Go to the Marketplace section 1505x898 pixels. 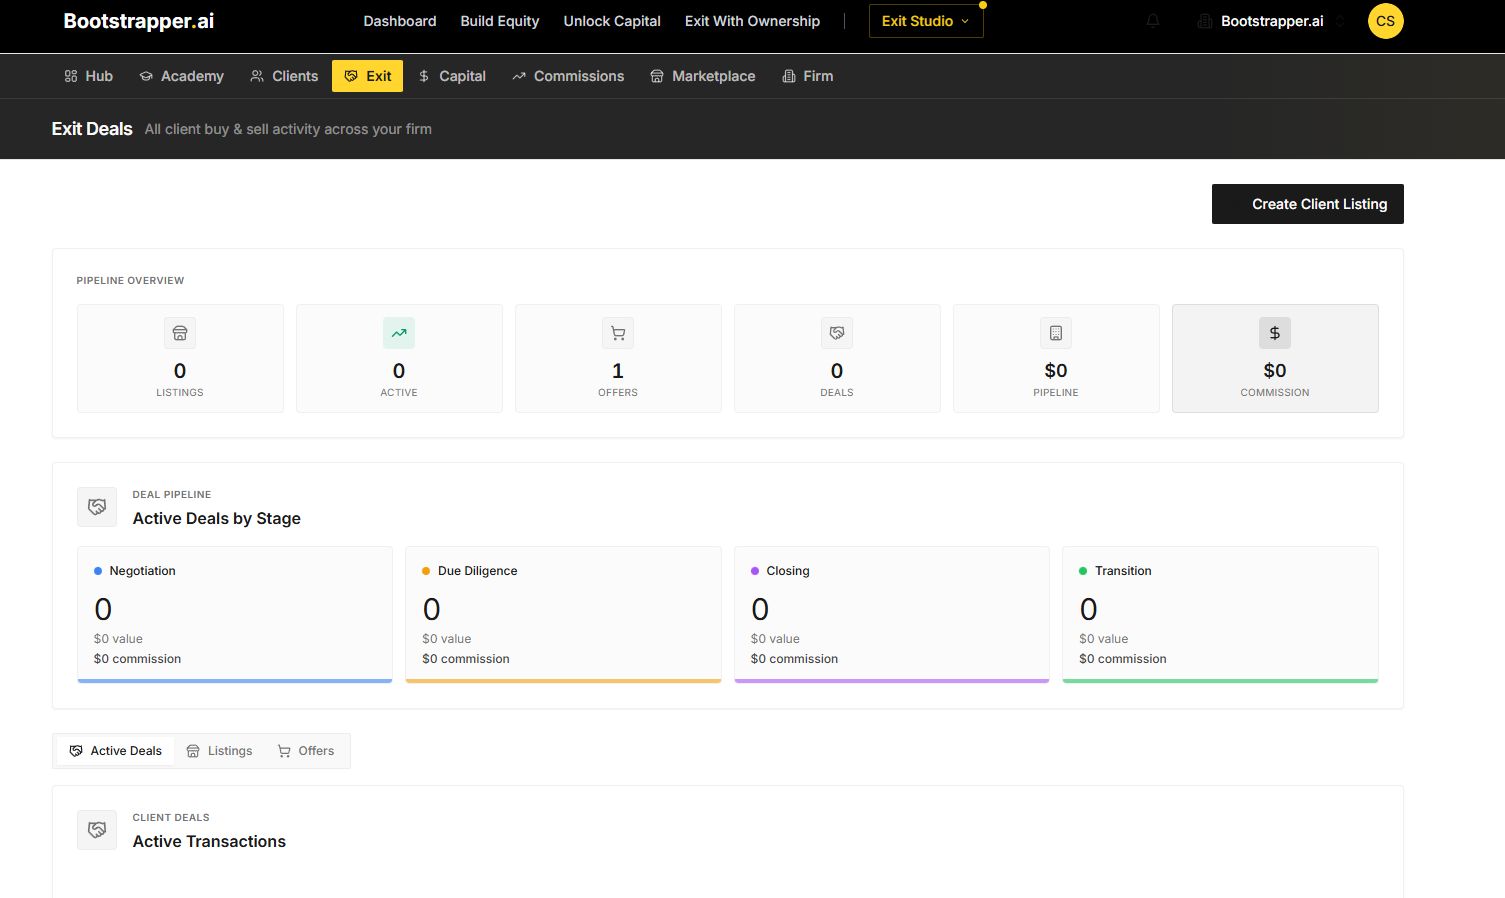click(703, 76)
